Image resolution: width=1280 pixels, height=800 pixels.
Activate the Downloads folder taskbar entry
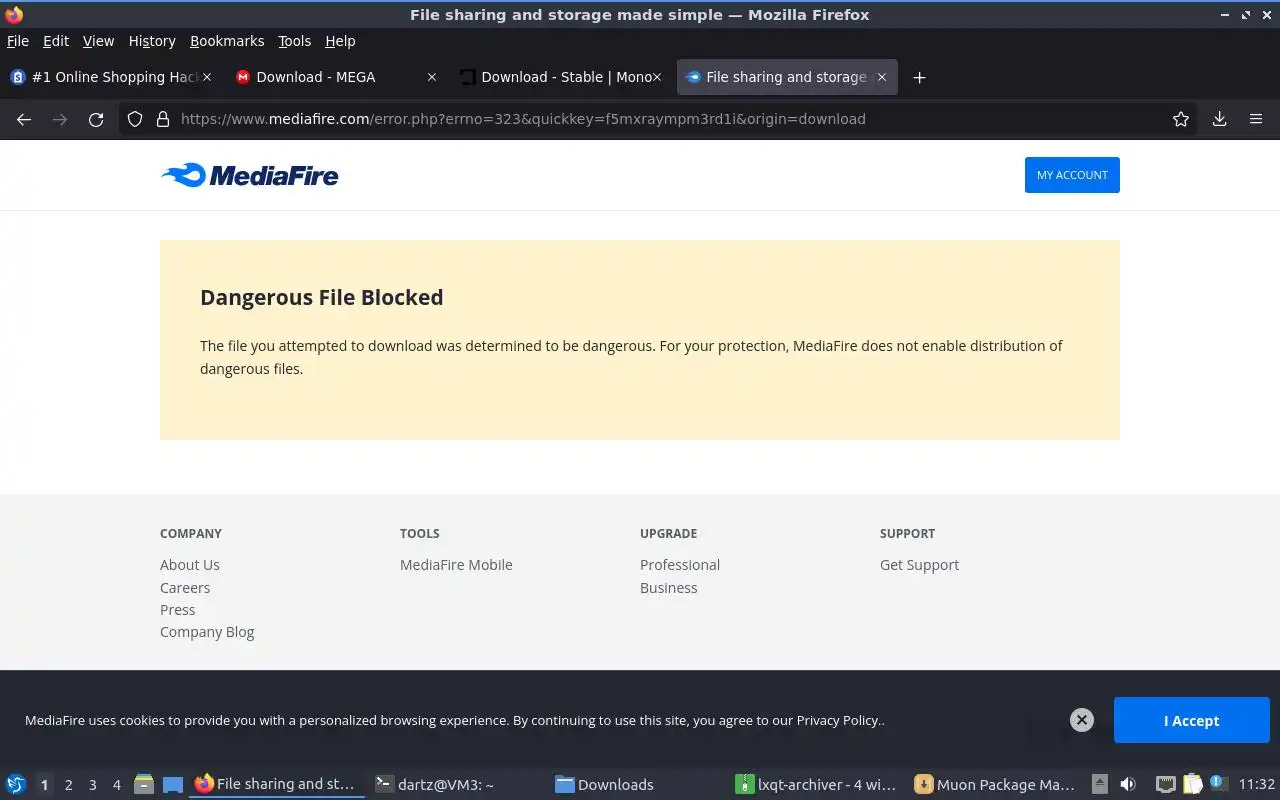[637, 784]
